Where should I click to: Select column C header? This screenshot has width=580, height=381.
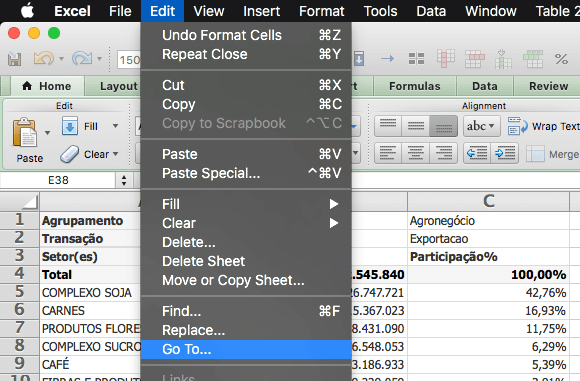pos(488,201)
